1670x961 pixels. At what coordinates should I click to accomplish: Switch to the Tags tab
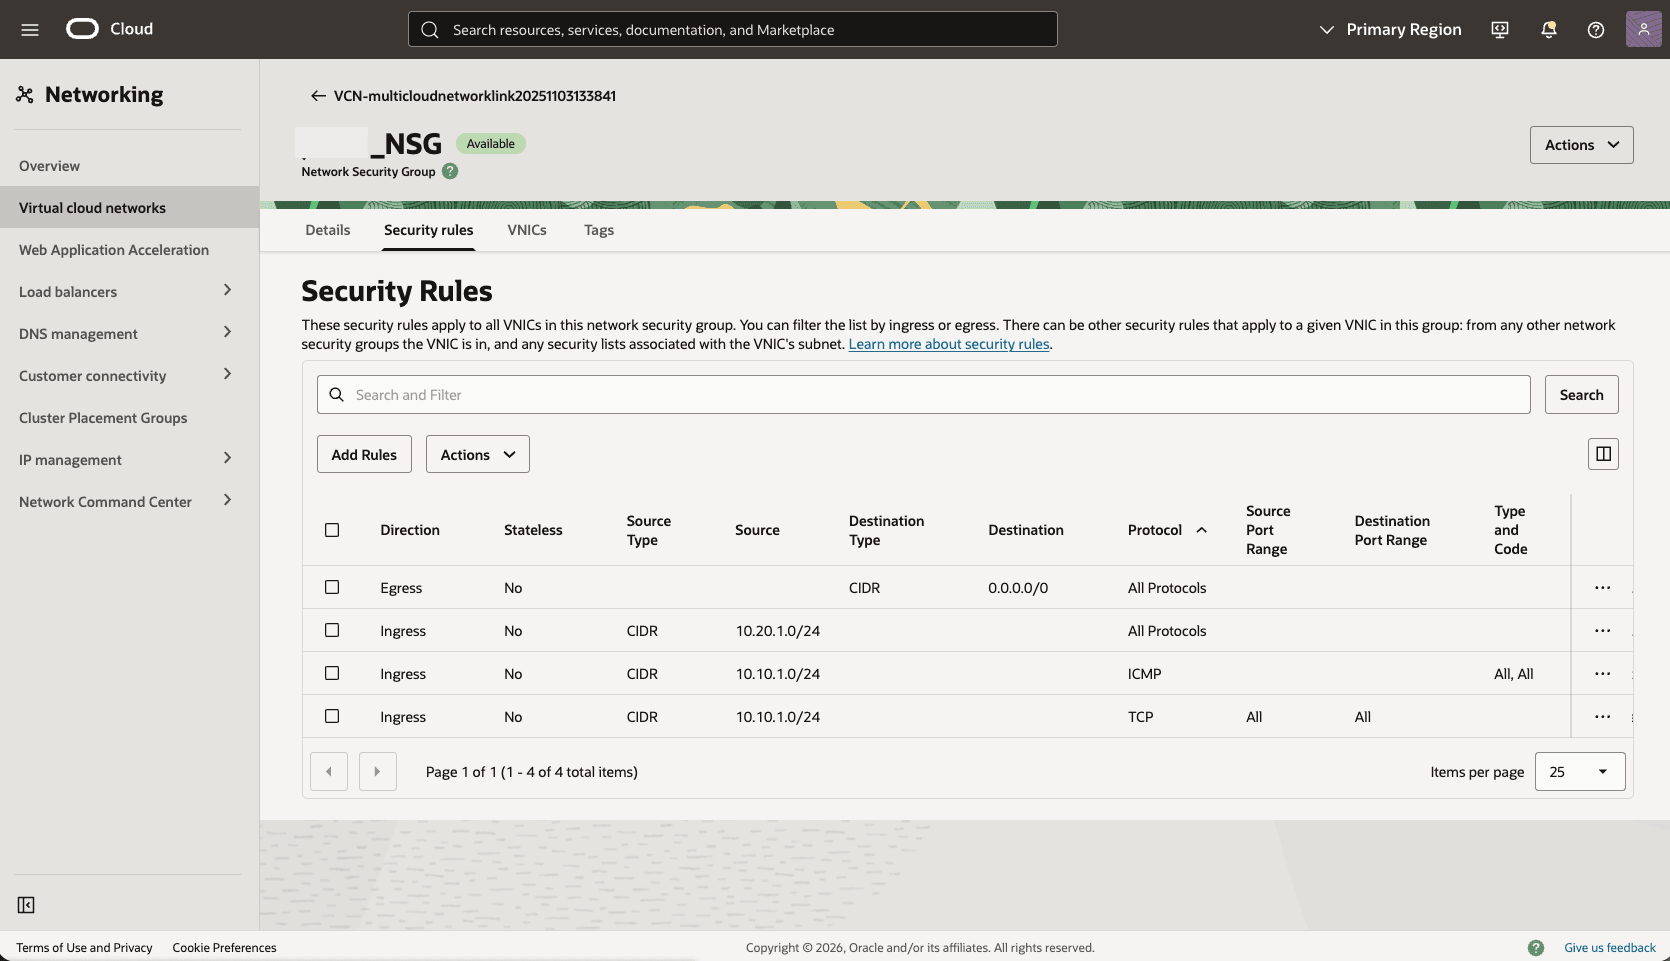(x=599, y=230)
